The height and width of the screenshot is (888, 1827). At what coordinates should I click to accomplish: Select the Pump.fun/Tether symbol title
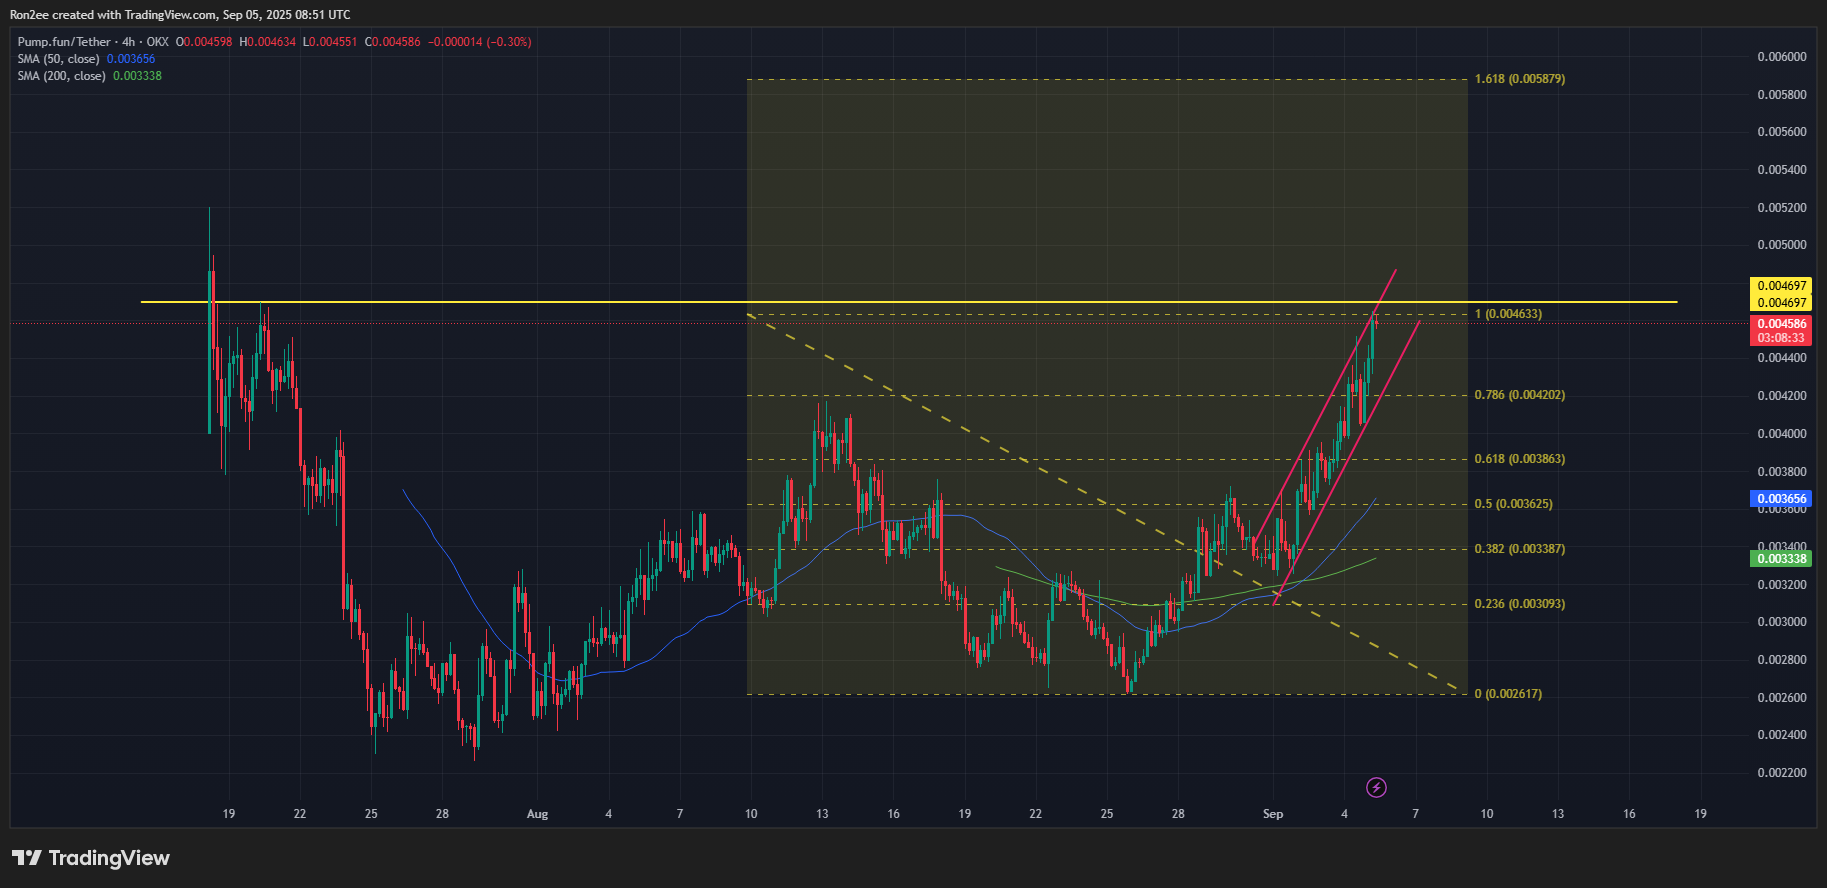click(x=64, y=42)
